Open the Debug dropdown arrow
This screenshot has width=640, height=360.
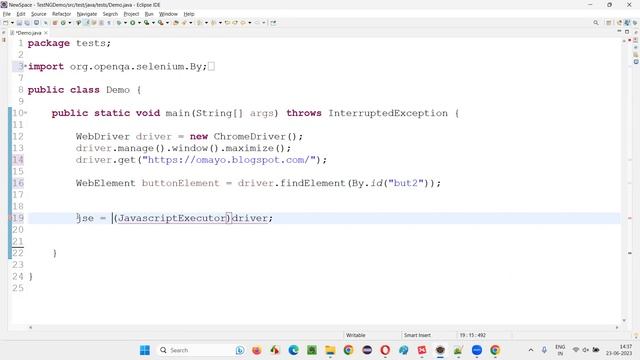[125, 23]
